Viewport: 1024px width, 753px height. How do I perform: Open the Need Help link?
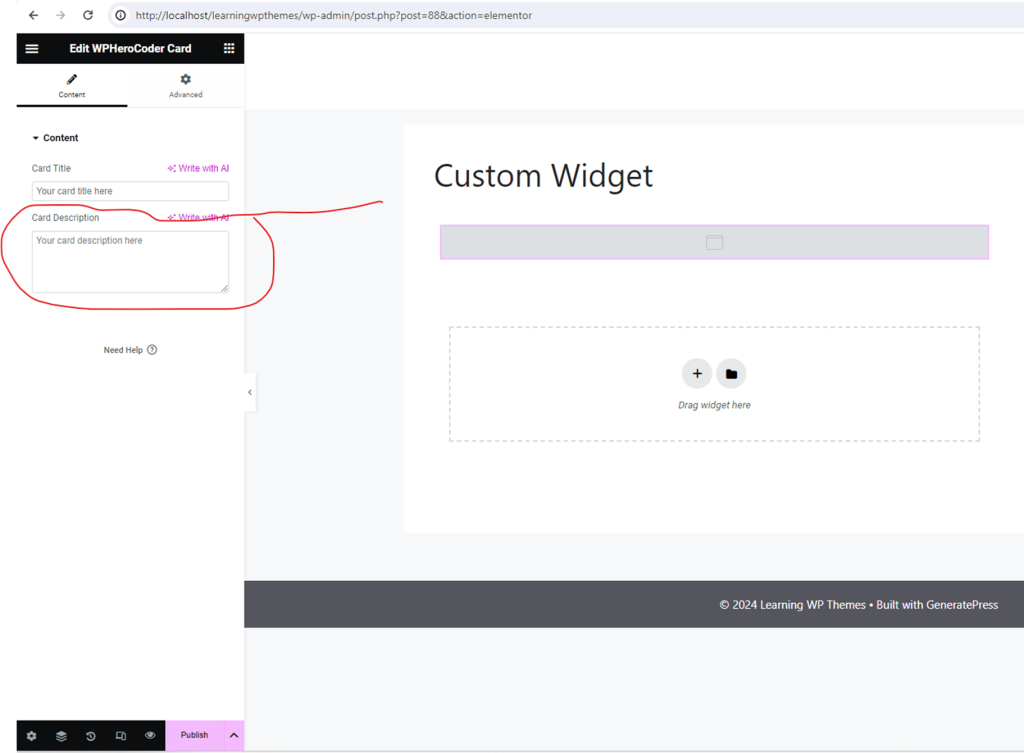pyautogui.click(x=130, y=349)
